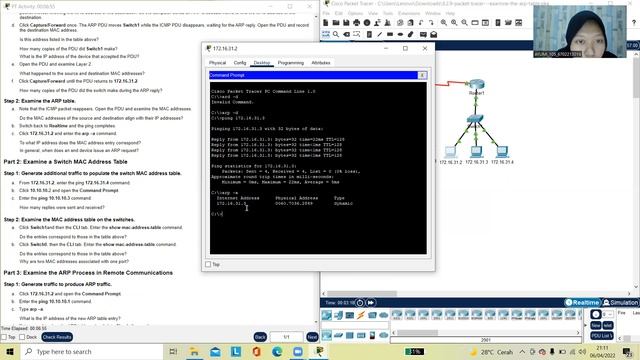Image resolution: width=640 pixels, height=360 pixels.
Task: Click Fast Forward Time button
Action: pyautogui.click(x=370, y=303)
